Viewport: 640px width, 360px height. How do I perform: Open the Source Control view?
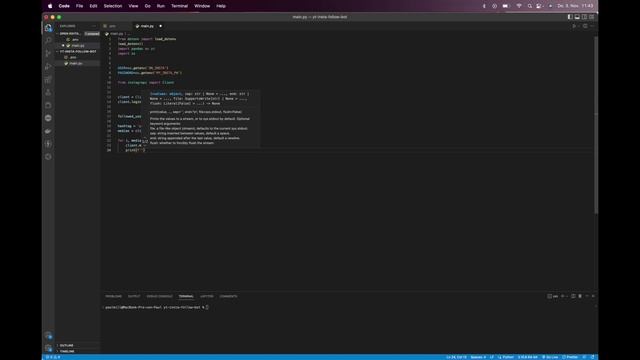[x=48, y=53]
